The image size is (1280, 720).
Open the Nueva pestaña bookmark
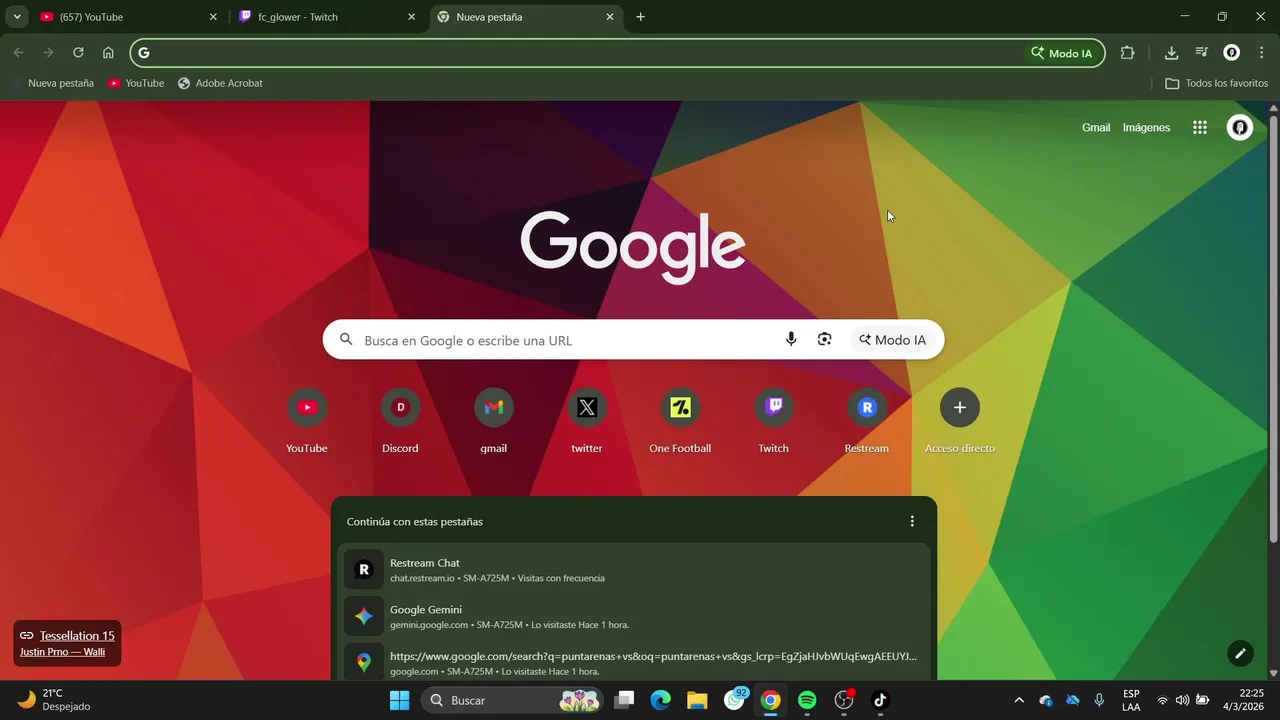pyautogui.click(x=52, y=83)
